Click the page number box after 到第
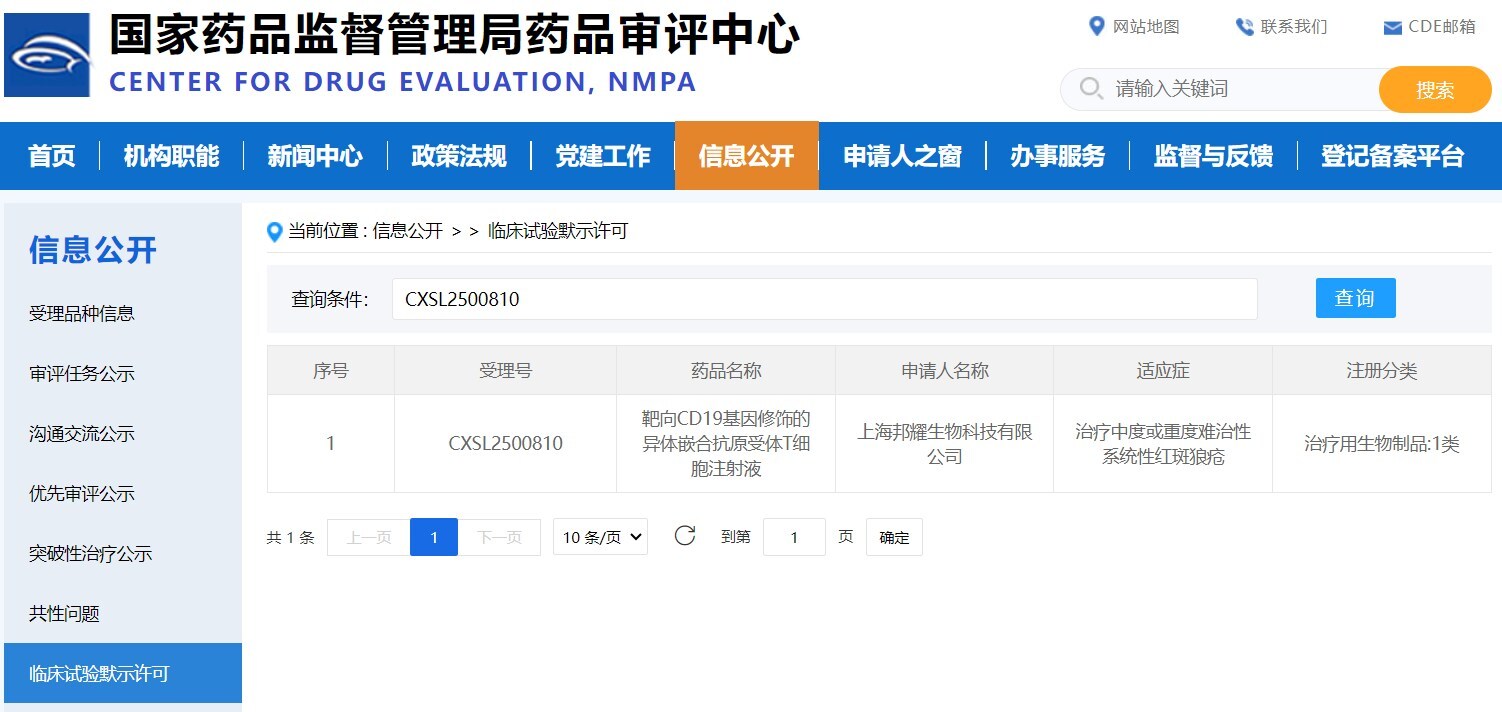 click(794, 536)
